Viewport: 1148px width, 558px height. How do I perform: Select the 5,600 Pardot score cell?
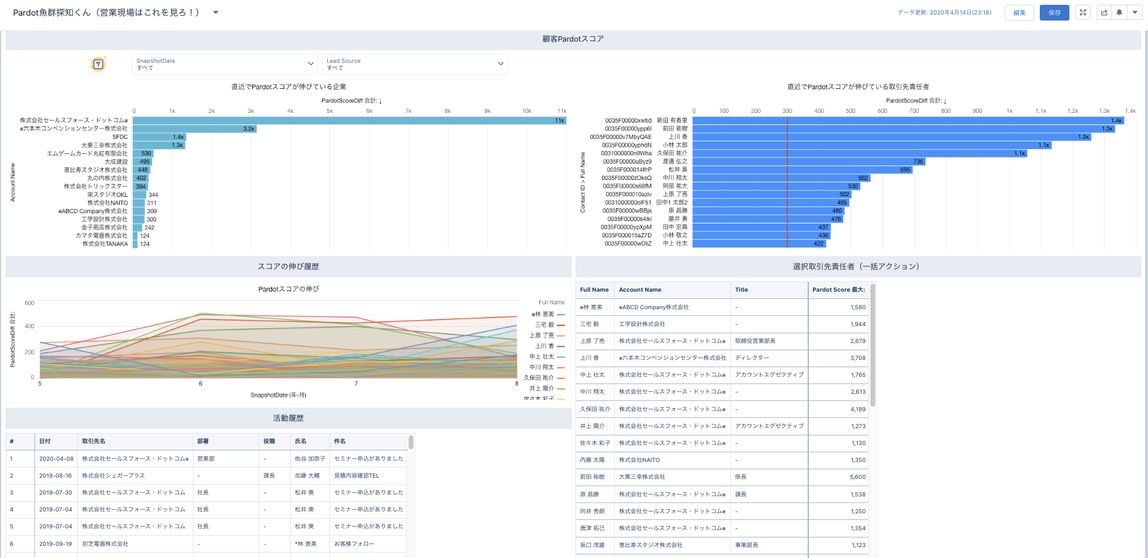tap(839, 477)
